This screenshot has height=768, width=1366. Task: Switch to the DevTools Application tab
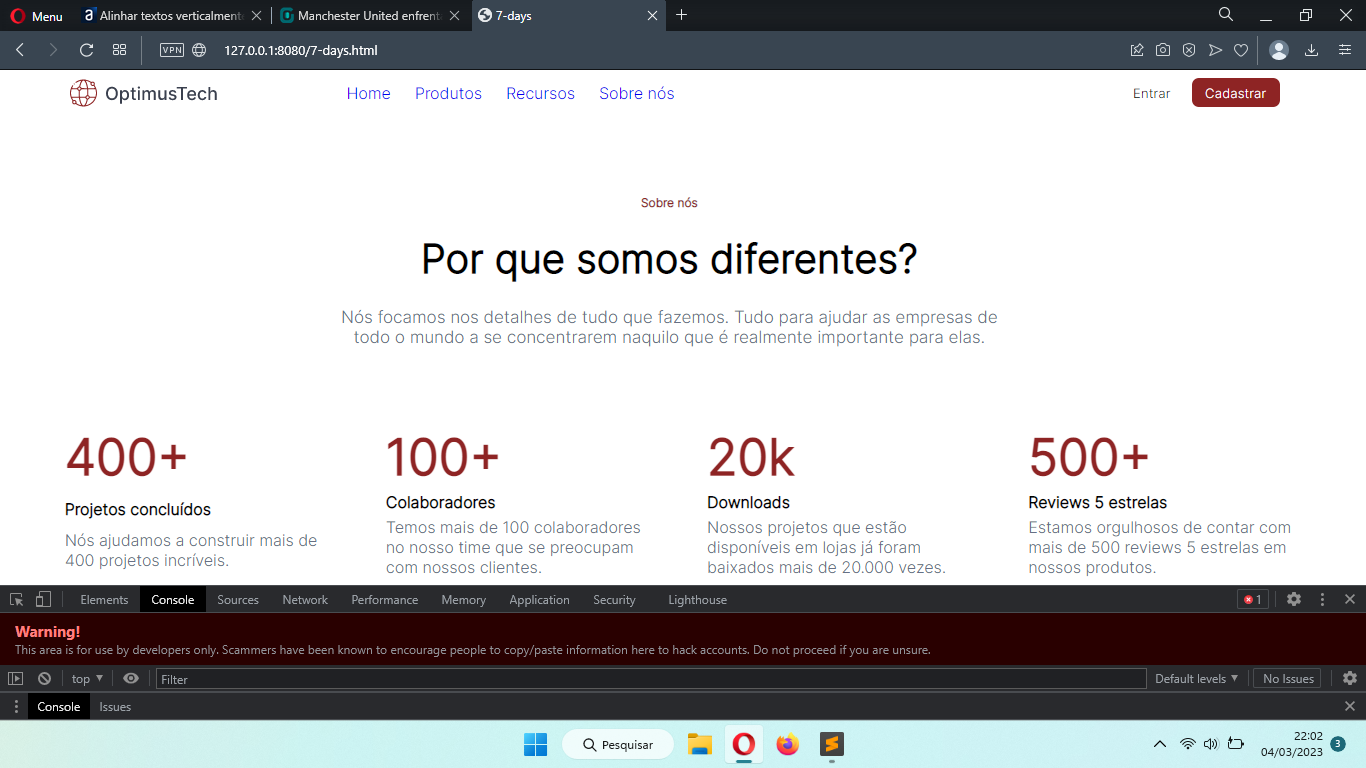(539, 599)
